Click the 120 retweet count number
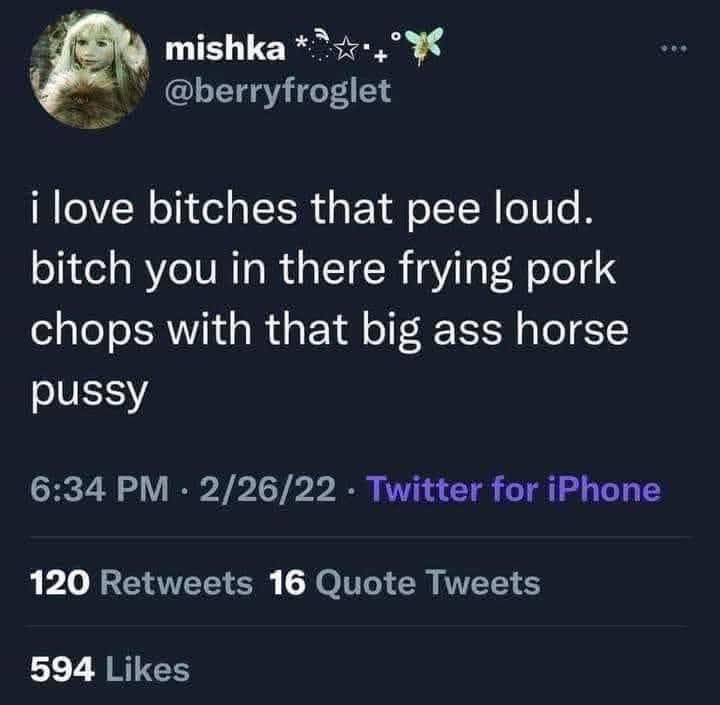Screen dimensions: 720x705 point(60,583)
